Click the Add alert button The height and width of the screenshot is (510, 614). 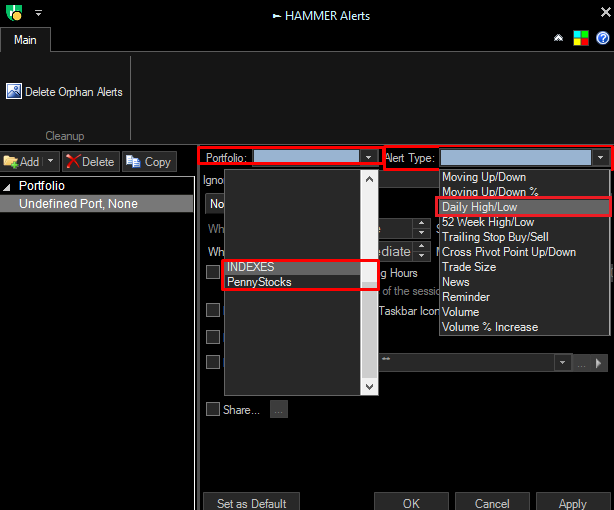tap(22, 161)
